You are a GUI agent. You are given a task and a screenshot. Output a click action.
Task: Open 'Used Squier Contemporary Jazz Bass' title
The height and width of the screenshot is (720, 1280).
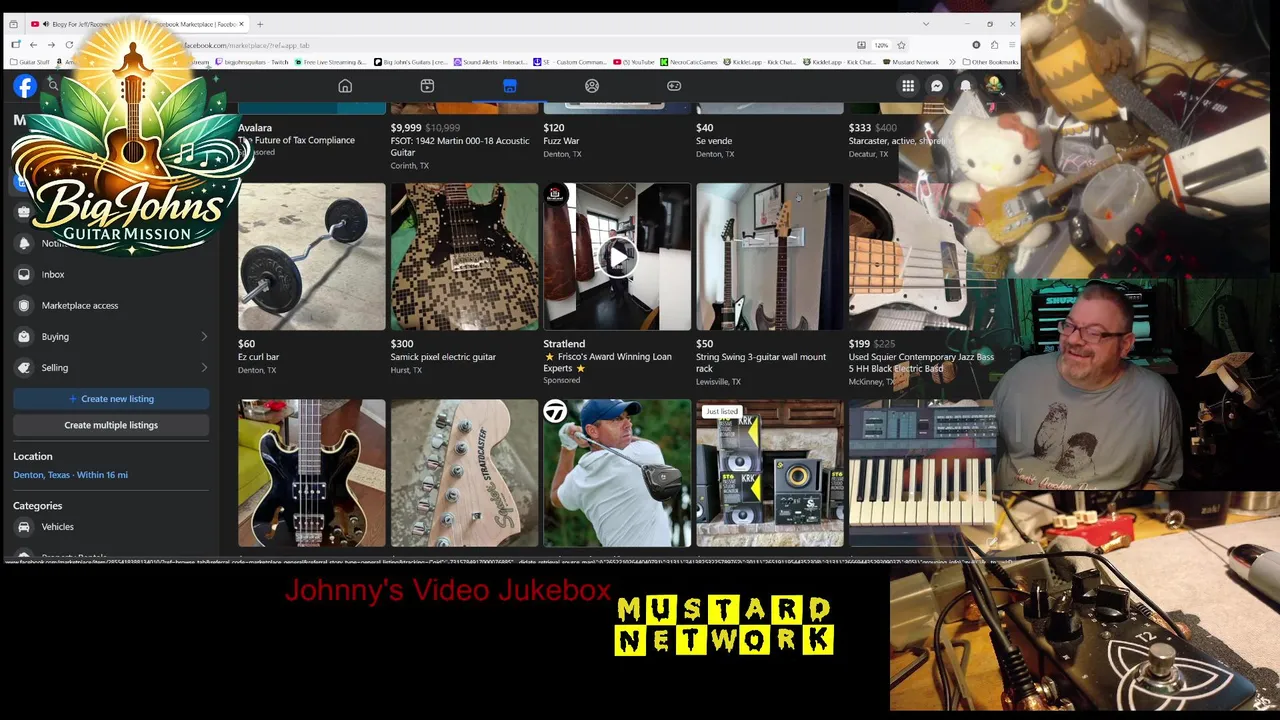pos(921,363)
